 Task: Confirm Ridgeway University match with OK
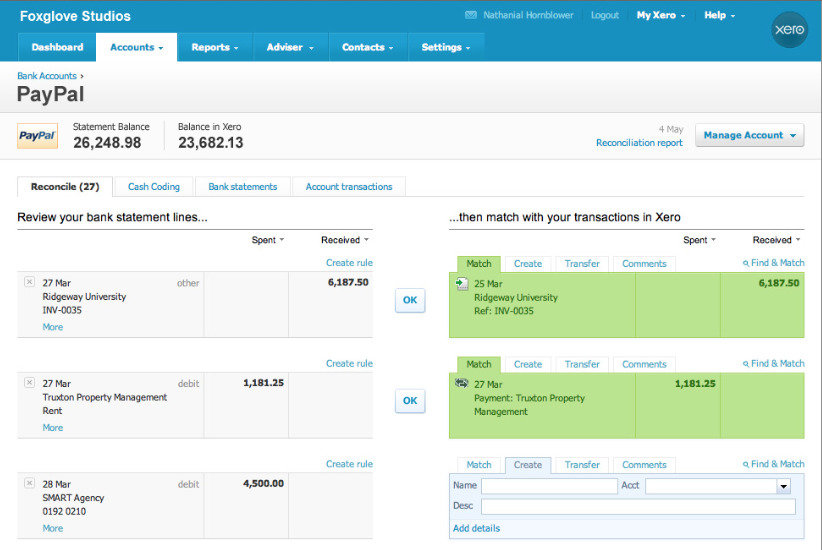point(410,300)
